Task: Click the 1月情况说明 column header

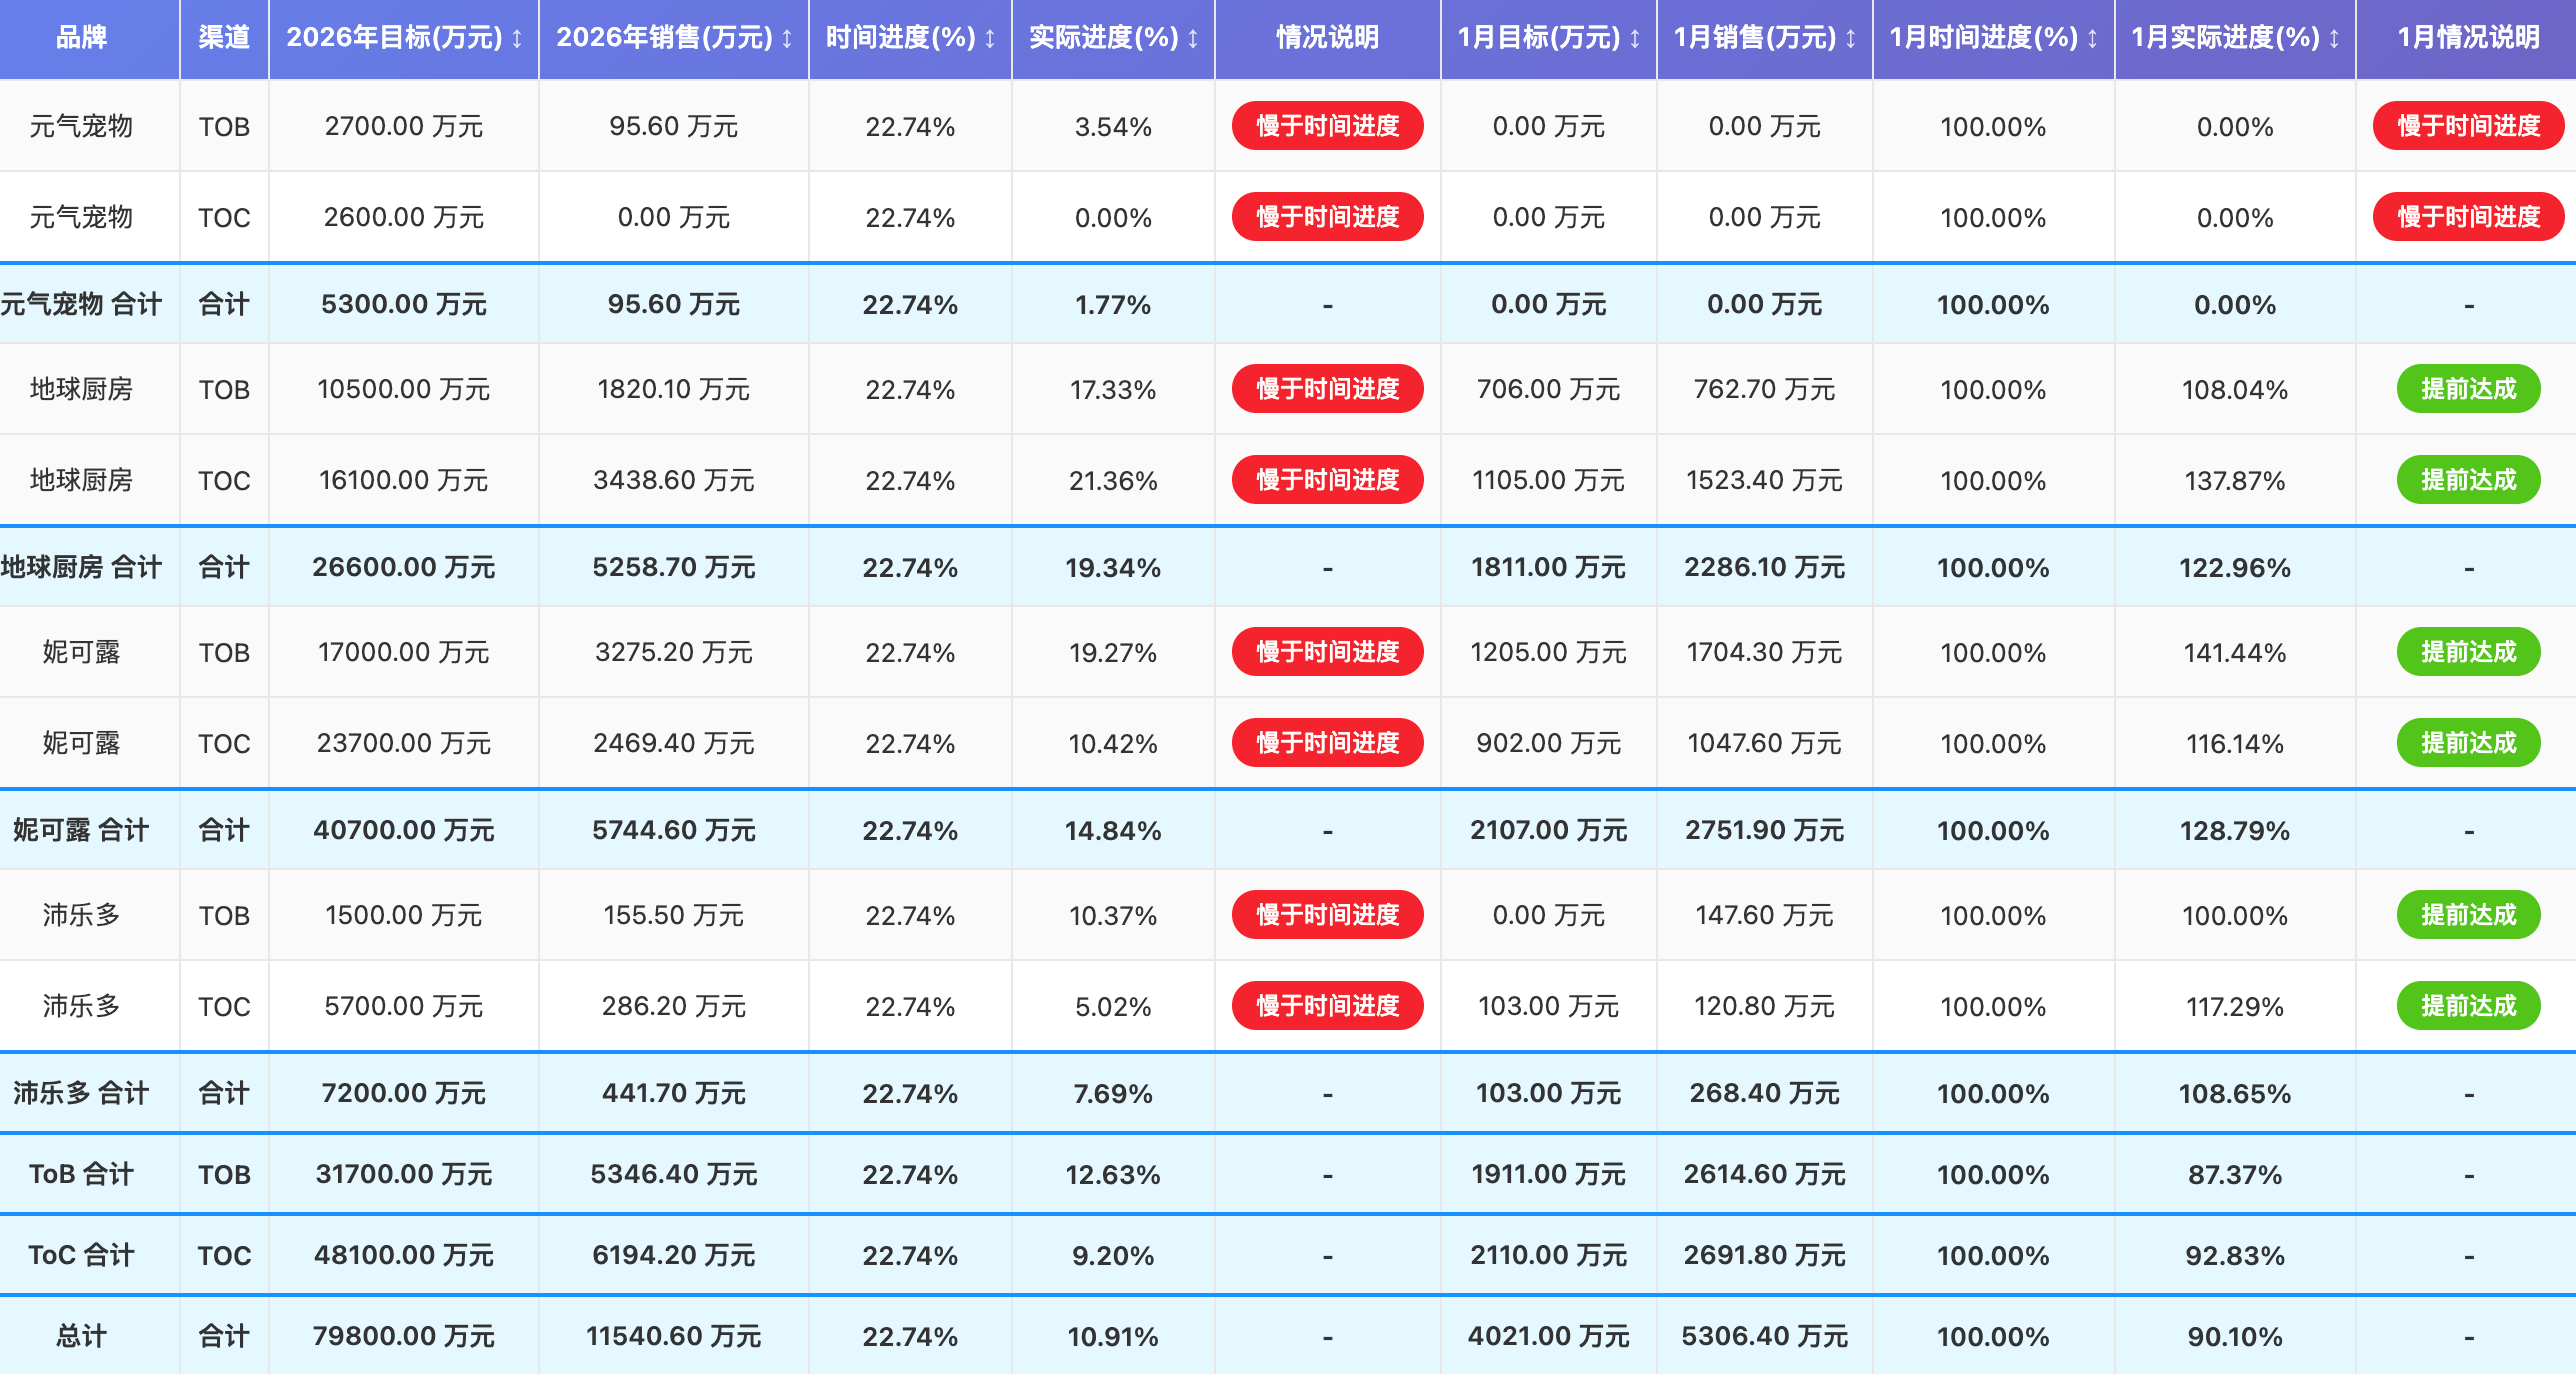Action: (2468, 38)
